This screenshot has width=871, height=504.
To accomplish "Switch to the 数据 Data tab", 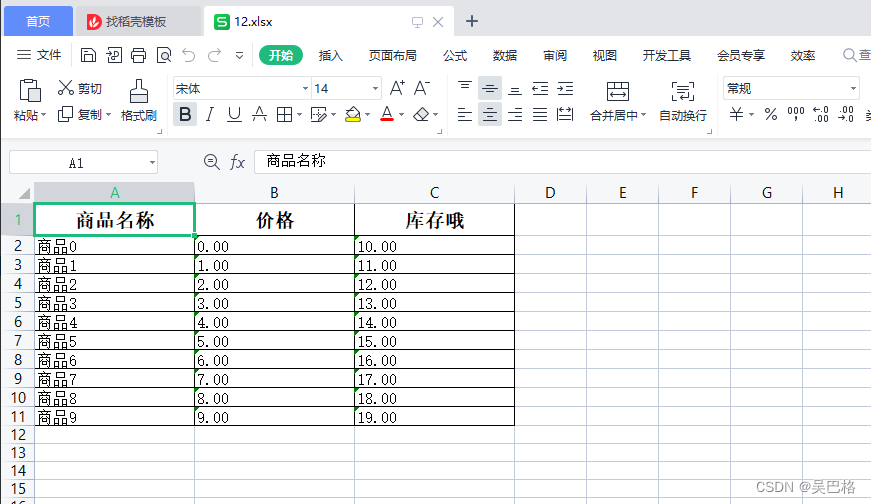I will point(505,56).
